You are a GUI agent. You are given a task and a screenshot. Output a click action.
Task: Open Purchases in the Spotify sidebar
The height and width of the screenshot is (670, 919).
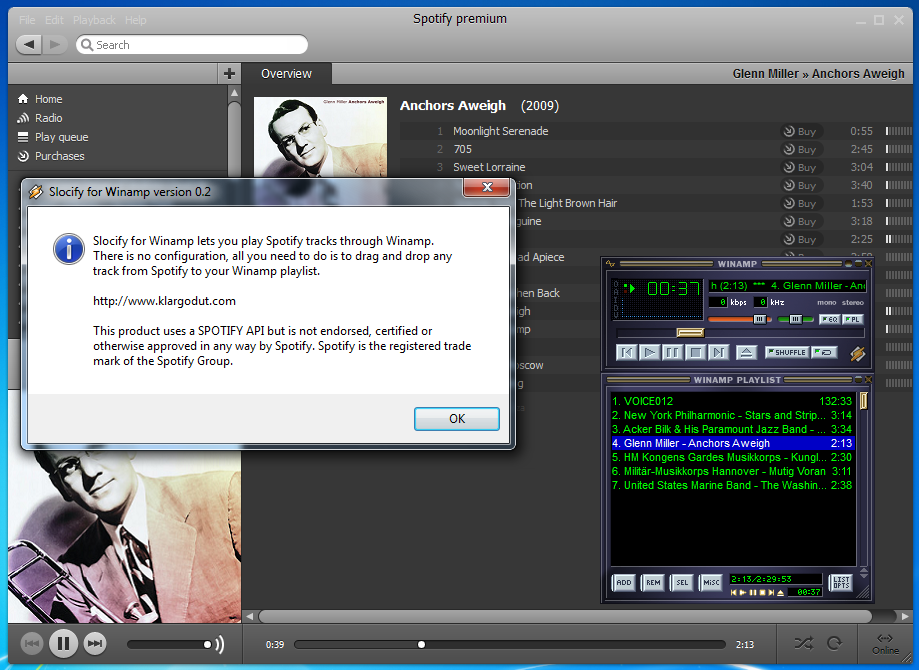(50, 156)
